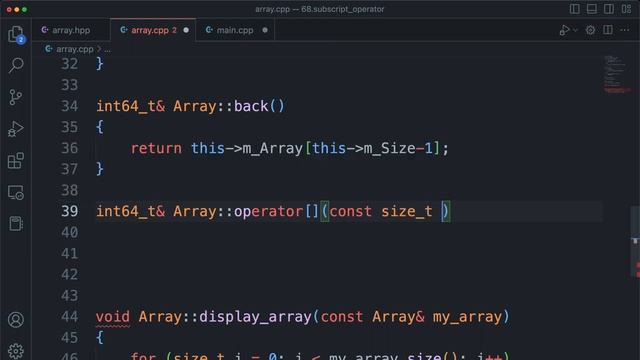Viewport: 640px width, 360px height.
Task: Click the underlined void keyword on line 44
Action: tap(113, 317)
